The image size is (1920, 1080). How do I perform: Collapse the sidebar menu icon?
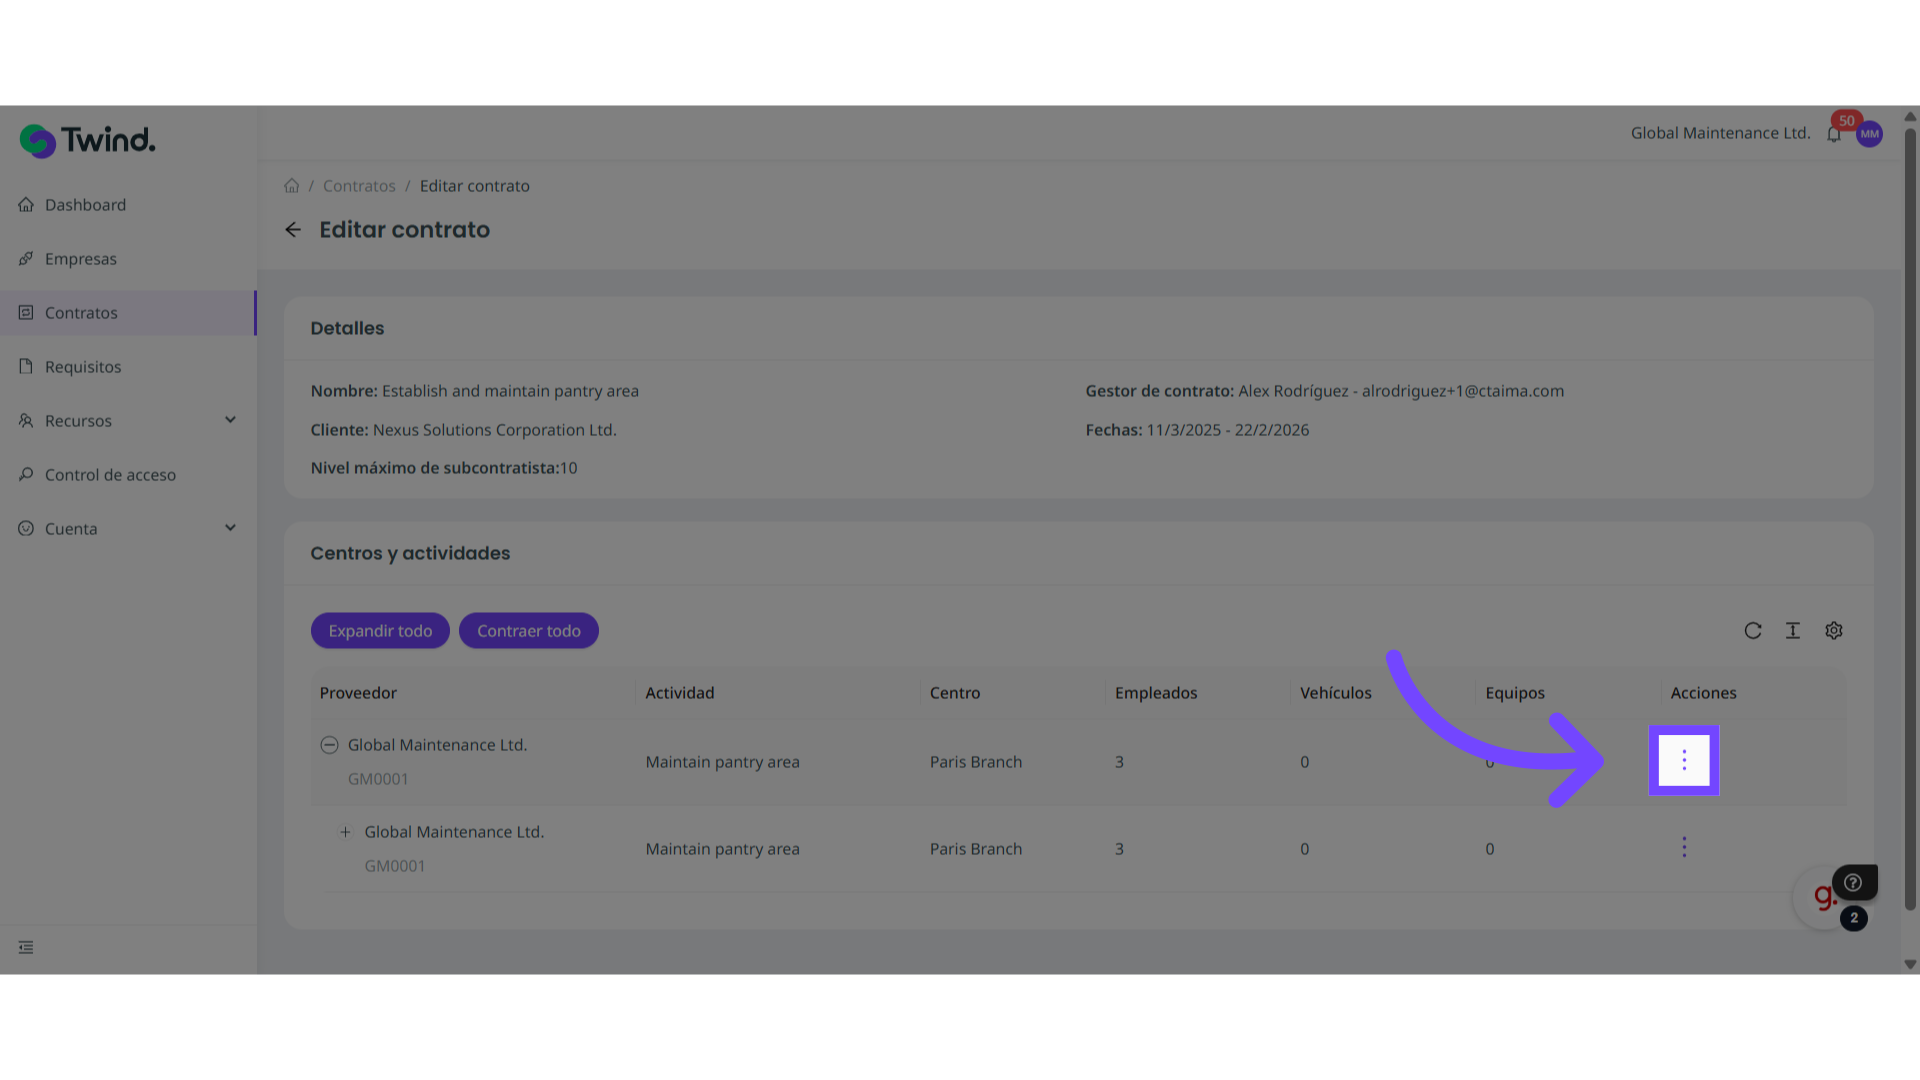(26, 947)
